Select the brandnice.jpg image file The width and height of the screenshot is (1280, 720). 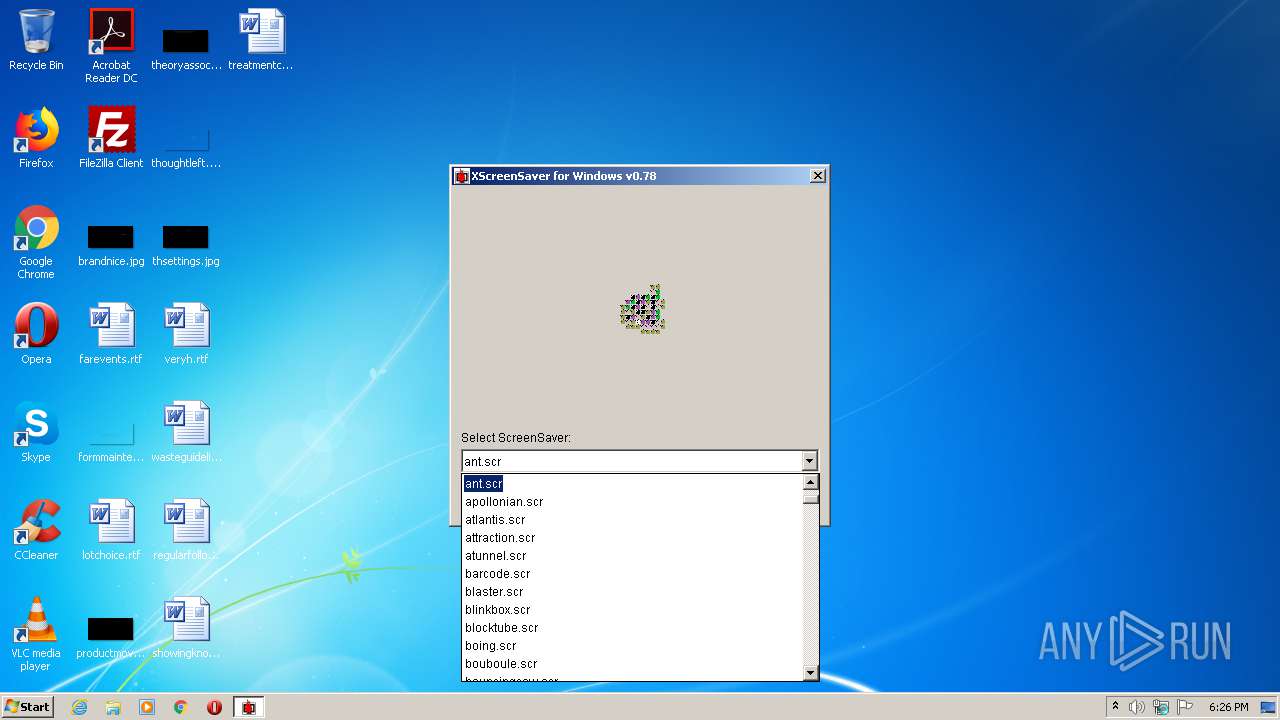pos(111,244)
